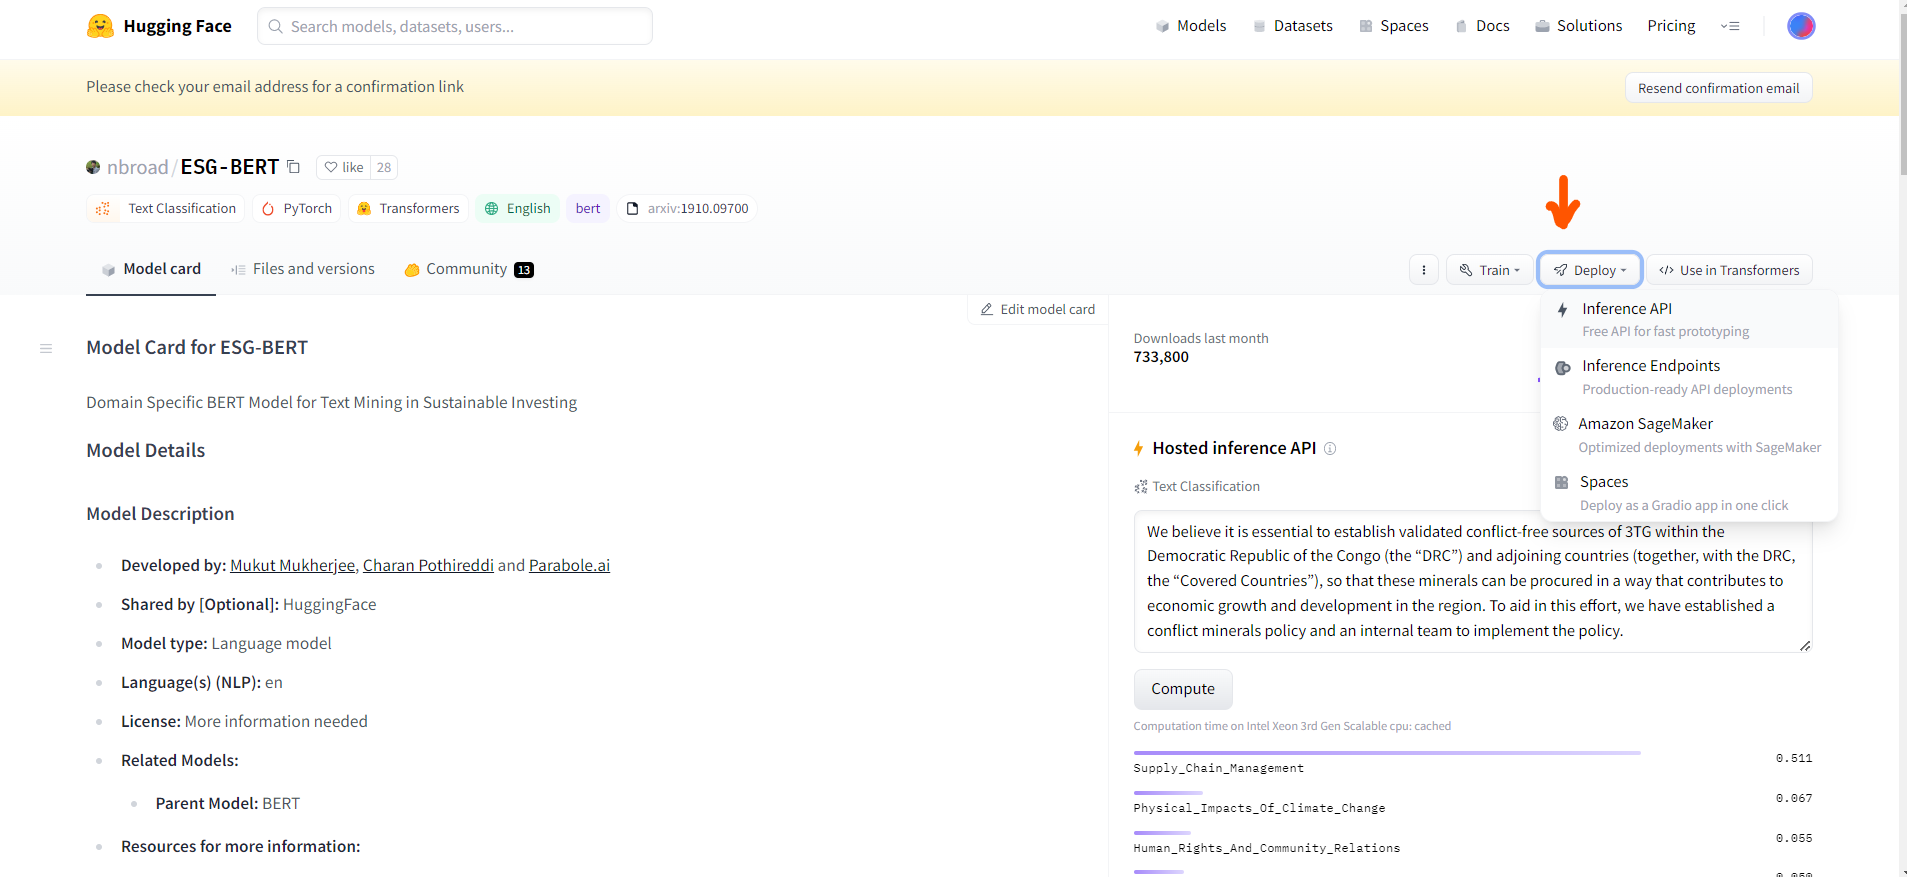Click Use in Transformers button
1907x877 pixels.
pos(1729,270)
